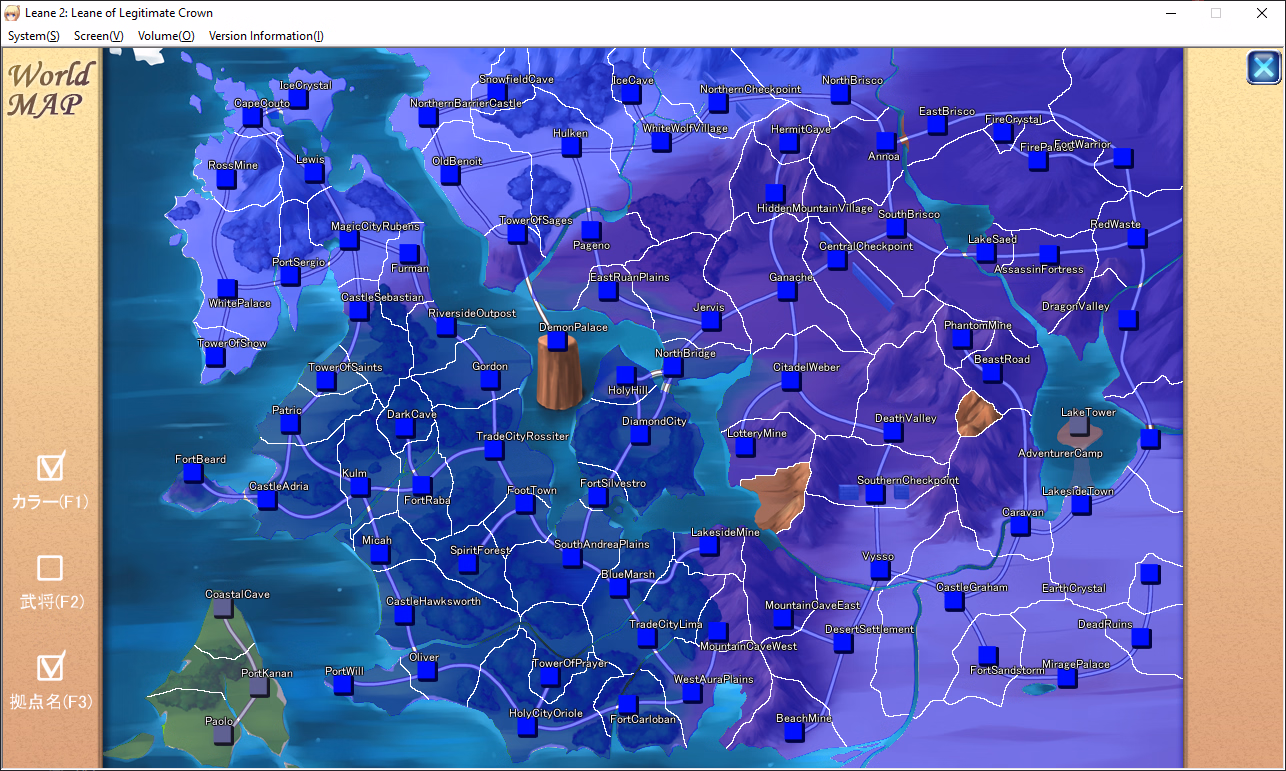Close the world map with blue X
The image size is (1286, 771).
pos(1264,67)
